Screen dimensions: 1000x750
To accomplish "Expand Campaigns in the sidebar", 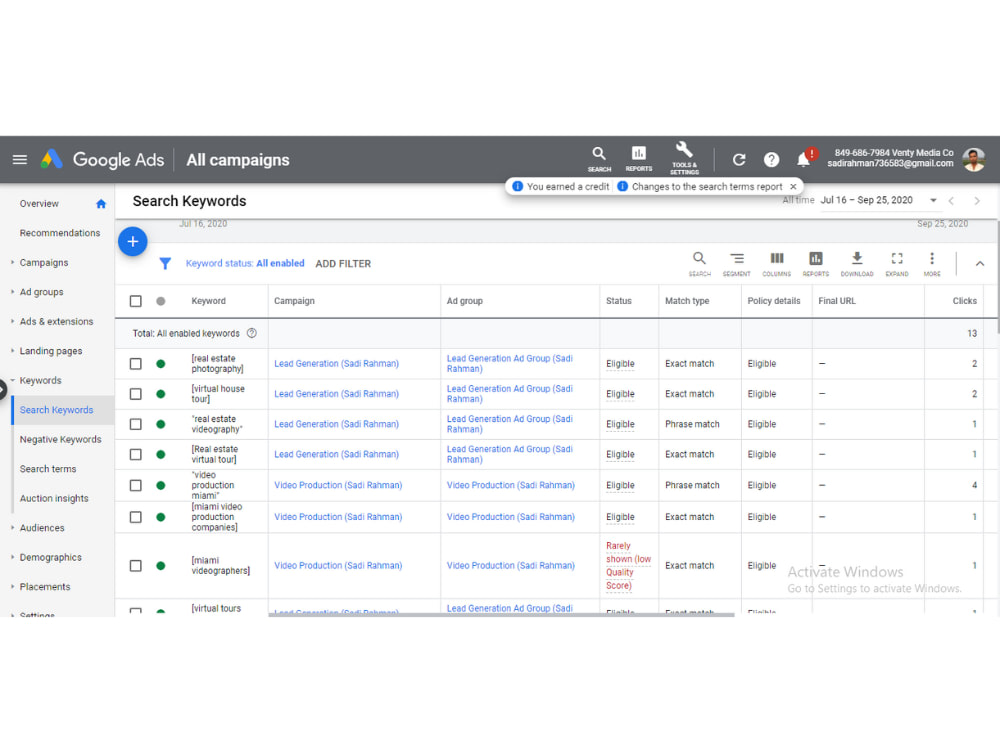I will (x=12, y=262).
